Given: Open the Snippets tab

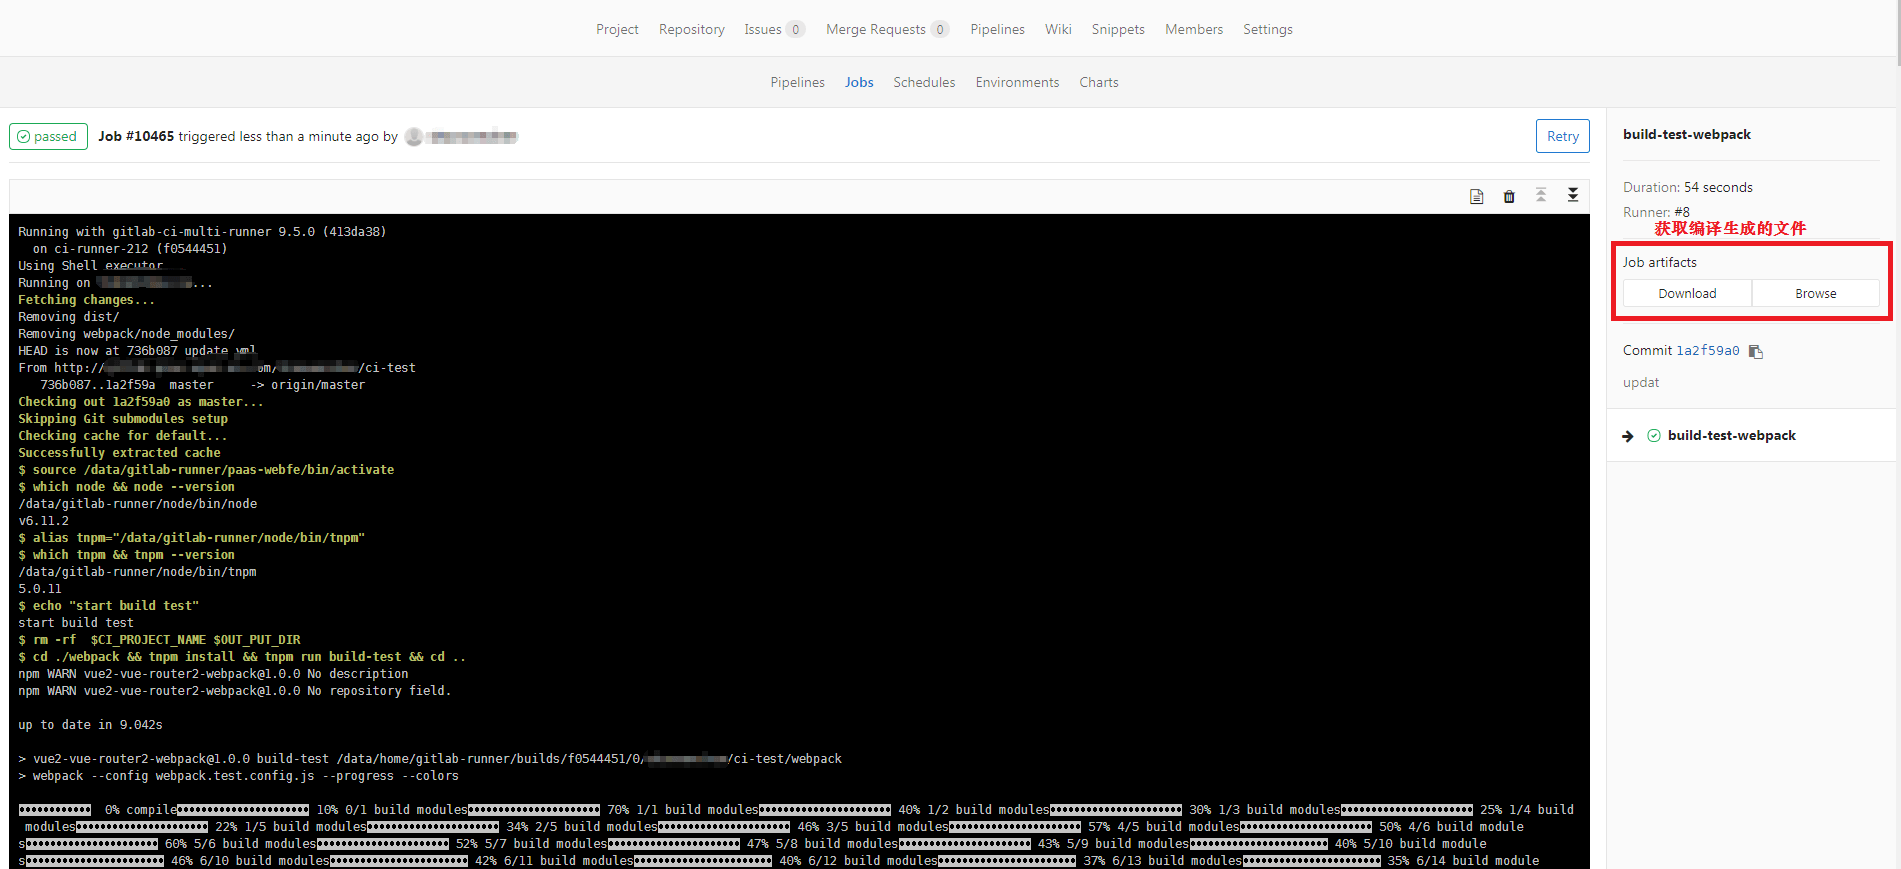Looking at the screenshot, I should 1118,29.
